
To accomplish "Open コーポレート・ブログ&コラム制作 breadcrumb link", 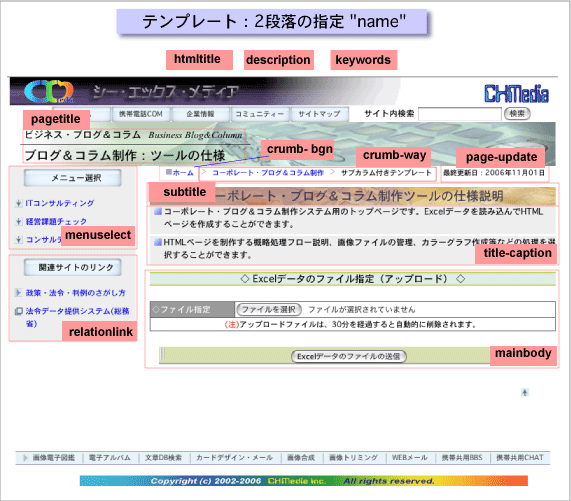I will click(268, 173).
